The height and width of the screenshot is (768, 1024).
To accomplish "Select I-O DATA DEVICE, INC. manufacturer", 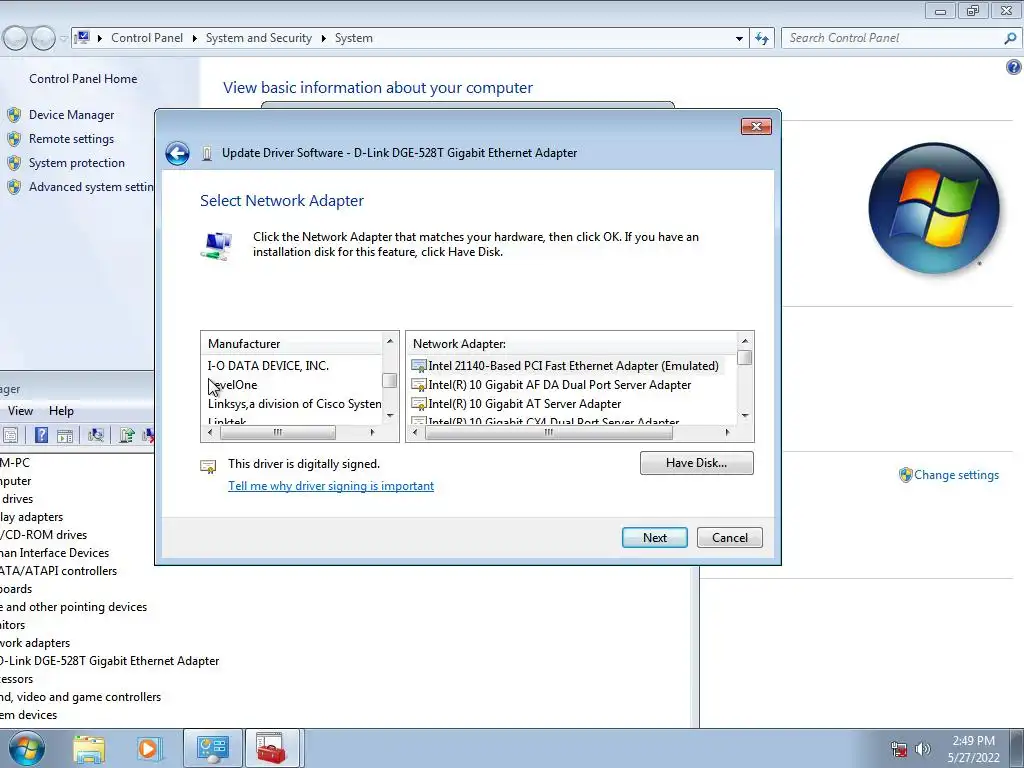I will (x=268, y=366).
